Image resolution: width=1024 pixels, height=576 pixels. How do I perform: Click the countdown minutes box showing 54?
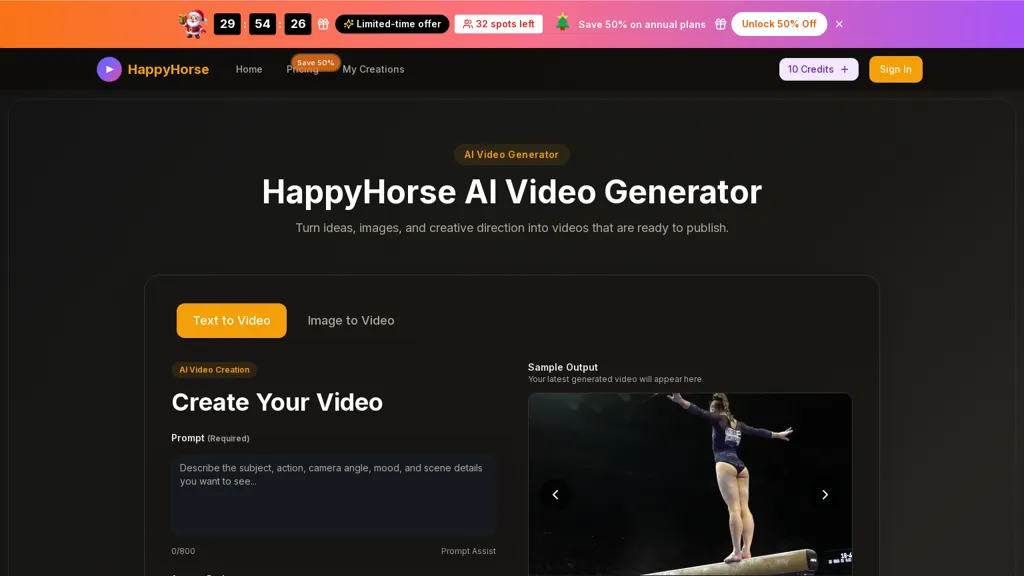(x=263, y=24)
